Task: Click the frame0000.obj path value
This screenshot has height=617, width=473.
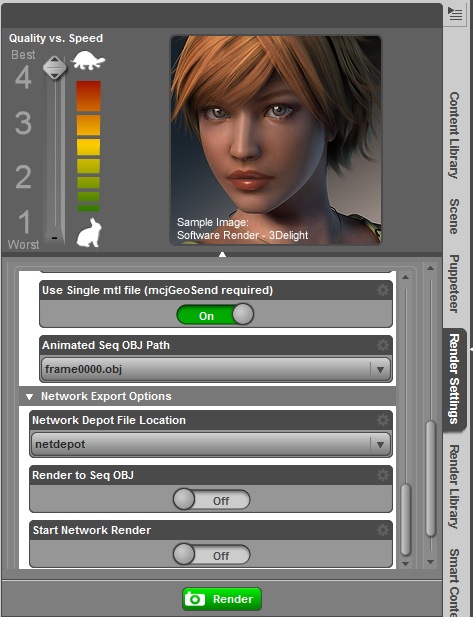Action: 83,369
